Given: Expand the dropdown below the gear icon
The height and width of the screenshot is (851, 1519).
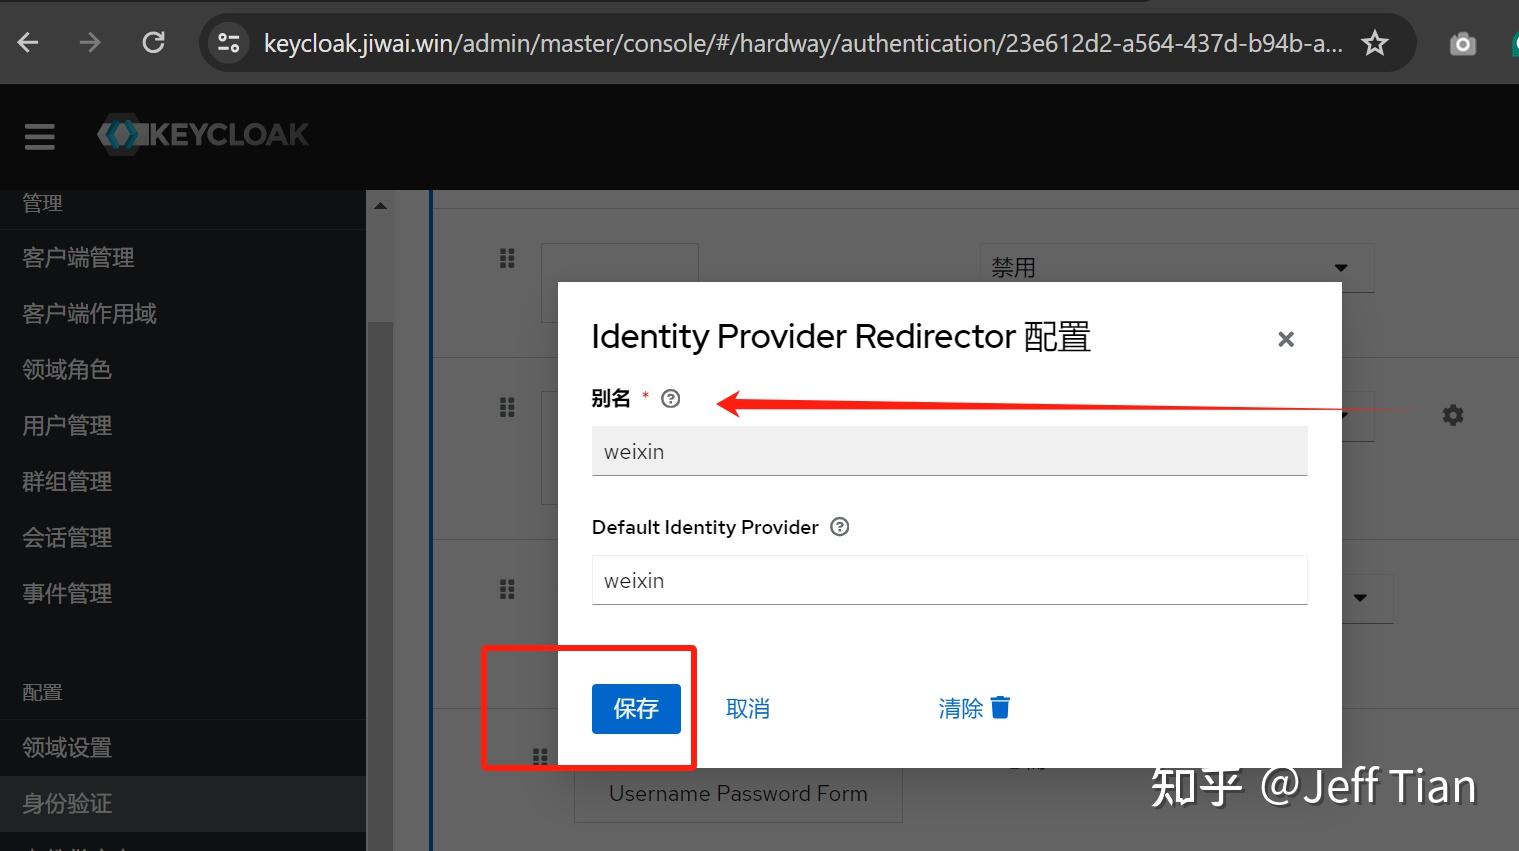Looking at the screenshot, I should pyautogui.click(x=1362, y=598).
